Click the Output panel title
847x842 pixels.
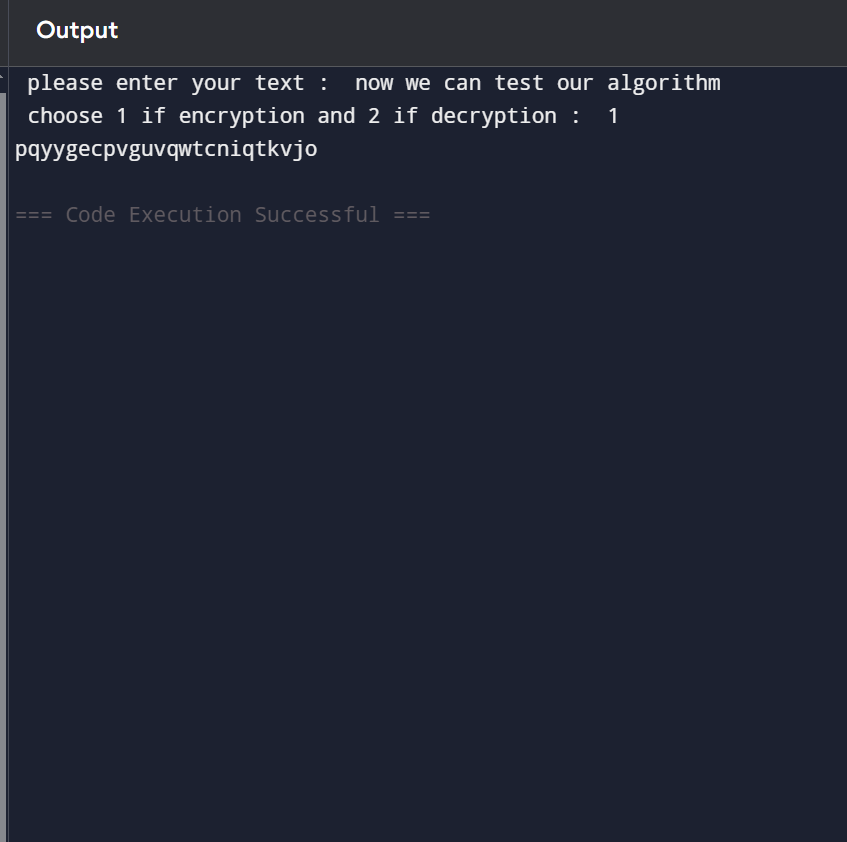[x=77, y=31]
